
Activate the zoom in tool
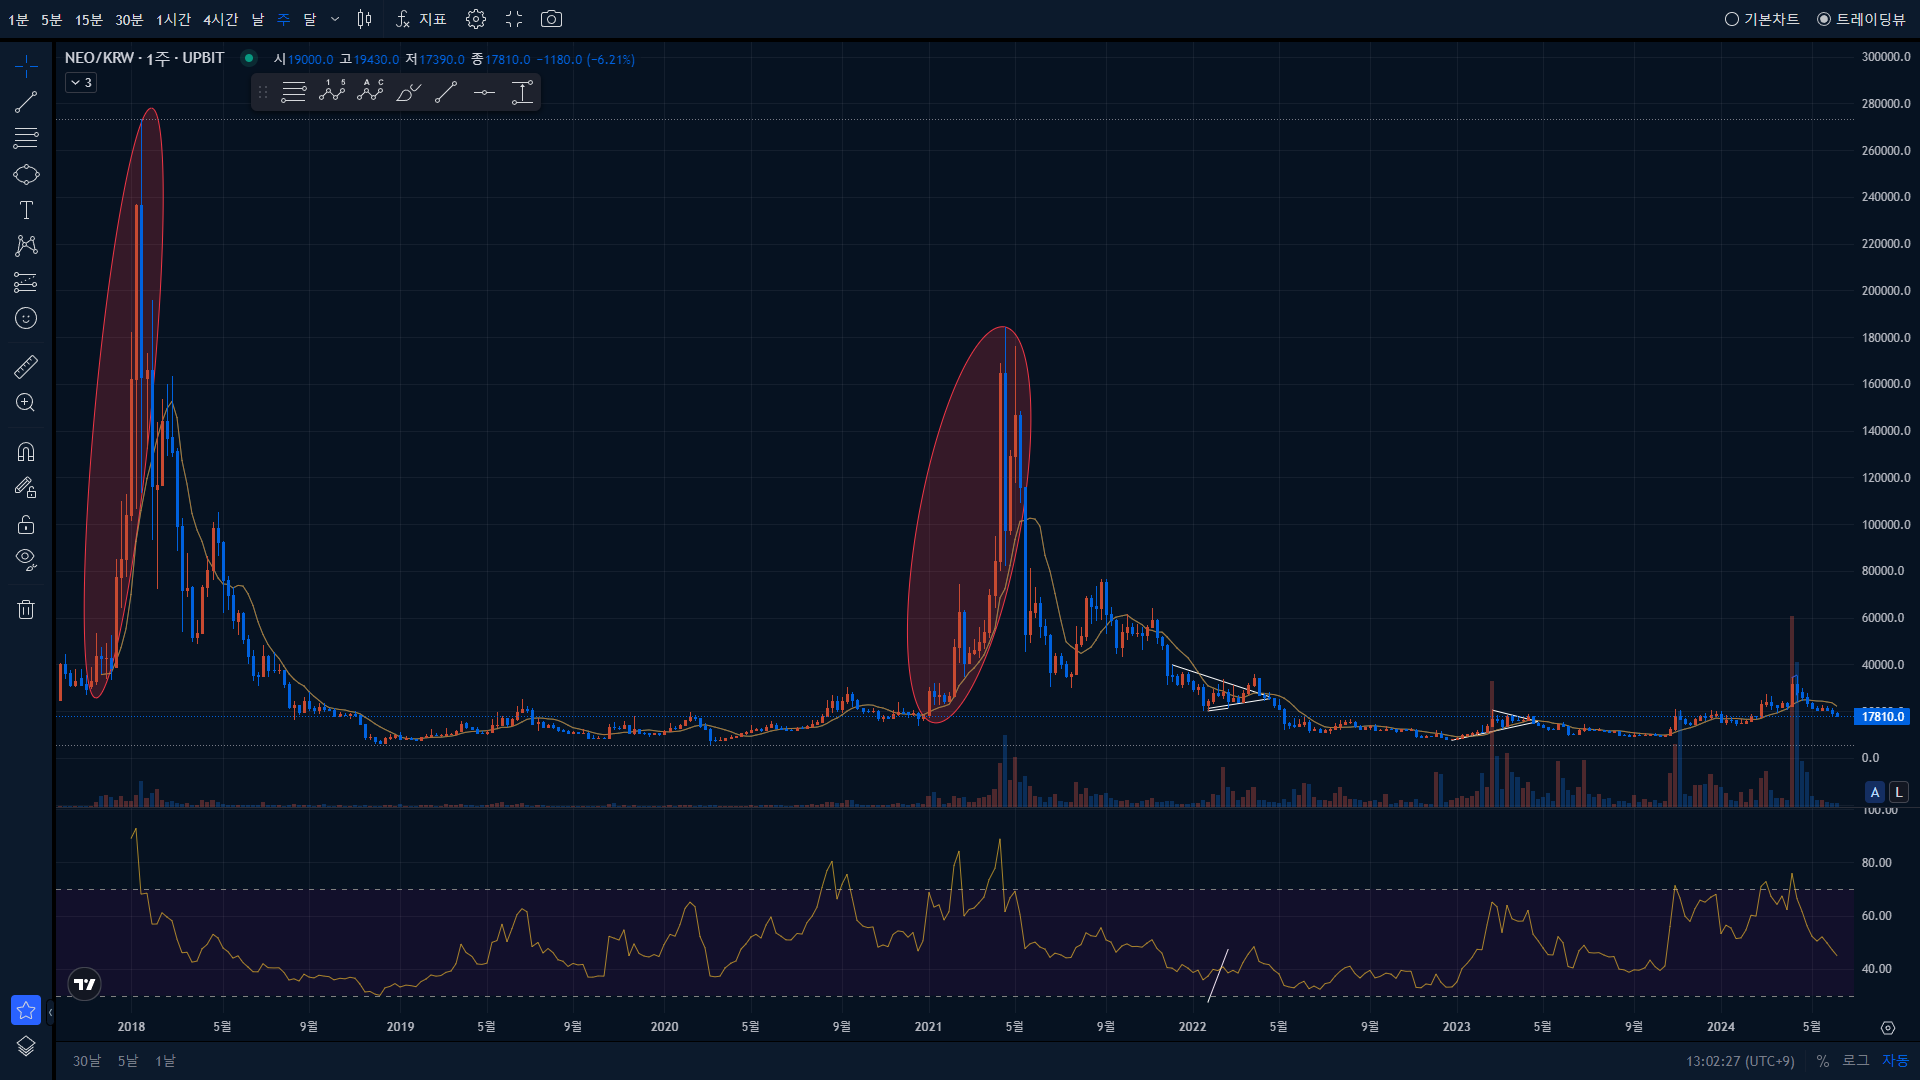click(x=26, y=403)
